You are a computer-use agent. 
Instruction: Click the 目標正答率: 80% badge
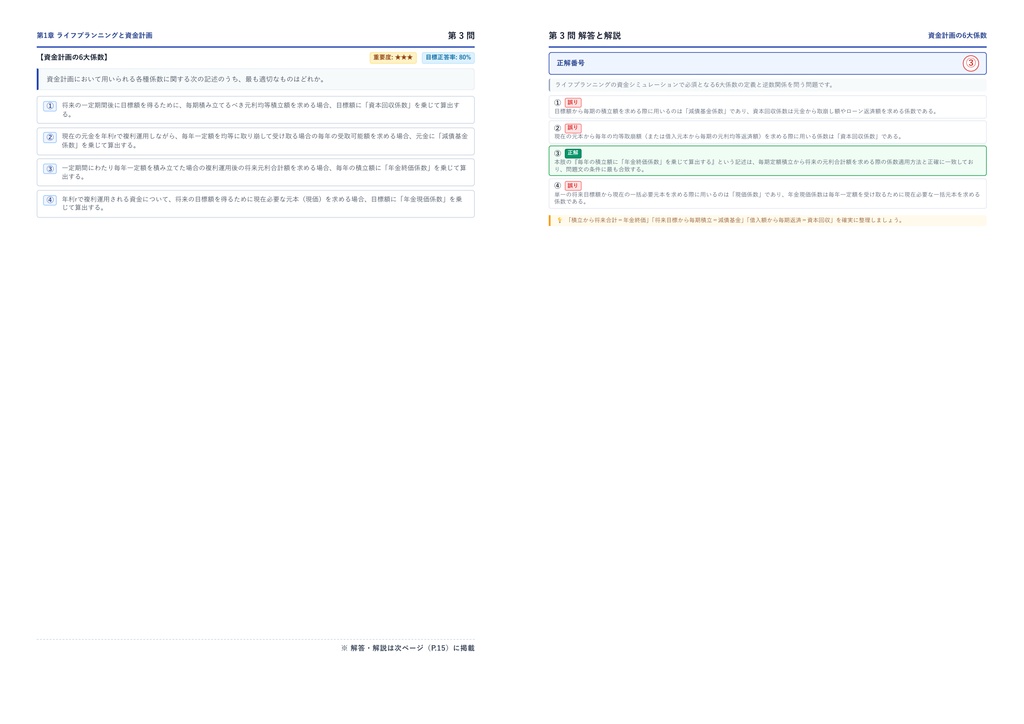(x=448, y=57)
